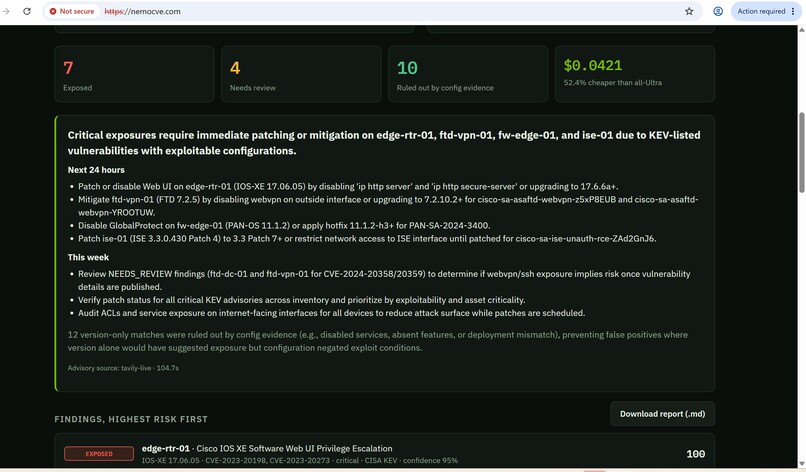Click the scrollbar up arrow
Viewport: 806px width, 472px height.
click(801, 30)
